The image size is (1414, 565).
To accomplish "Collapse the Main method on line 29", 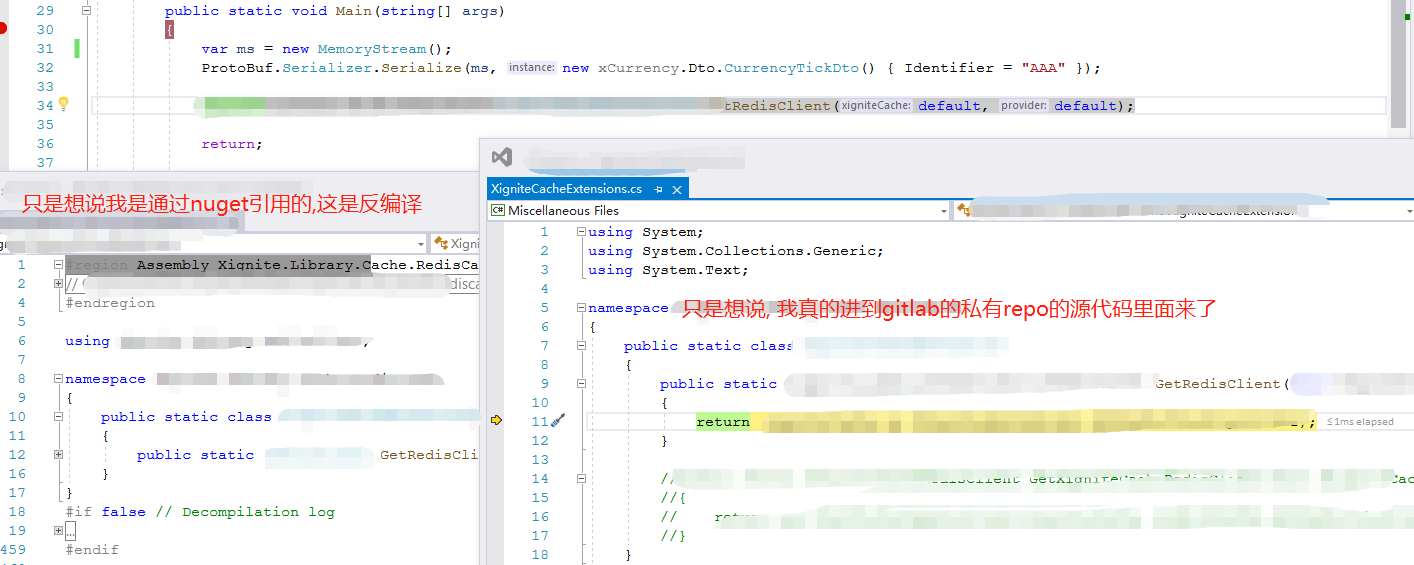I will click(86, 11).
